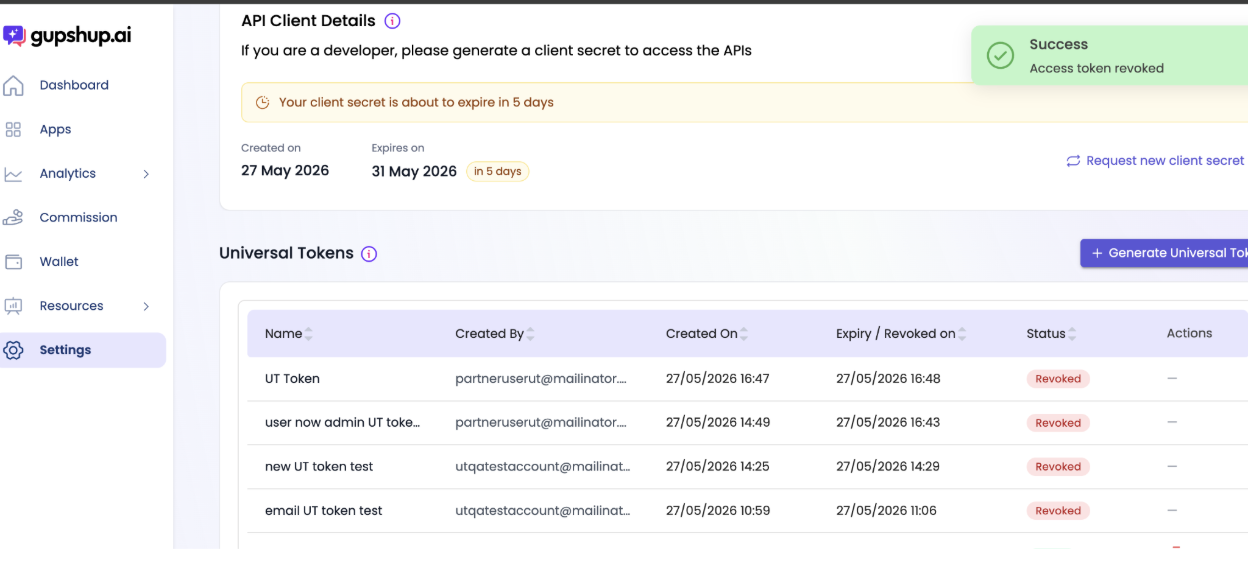Click the refresh icon beside Request new client secret
The width and height of the screenshot is (1254, 570).
(x=1073, y=161)
